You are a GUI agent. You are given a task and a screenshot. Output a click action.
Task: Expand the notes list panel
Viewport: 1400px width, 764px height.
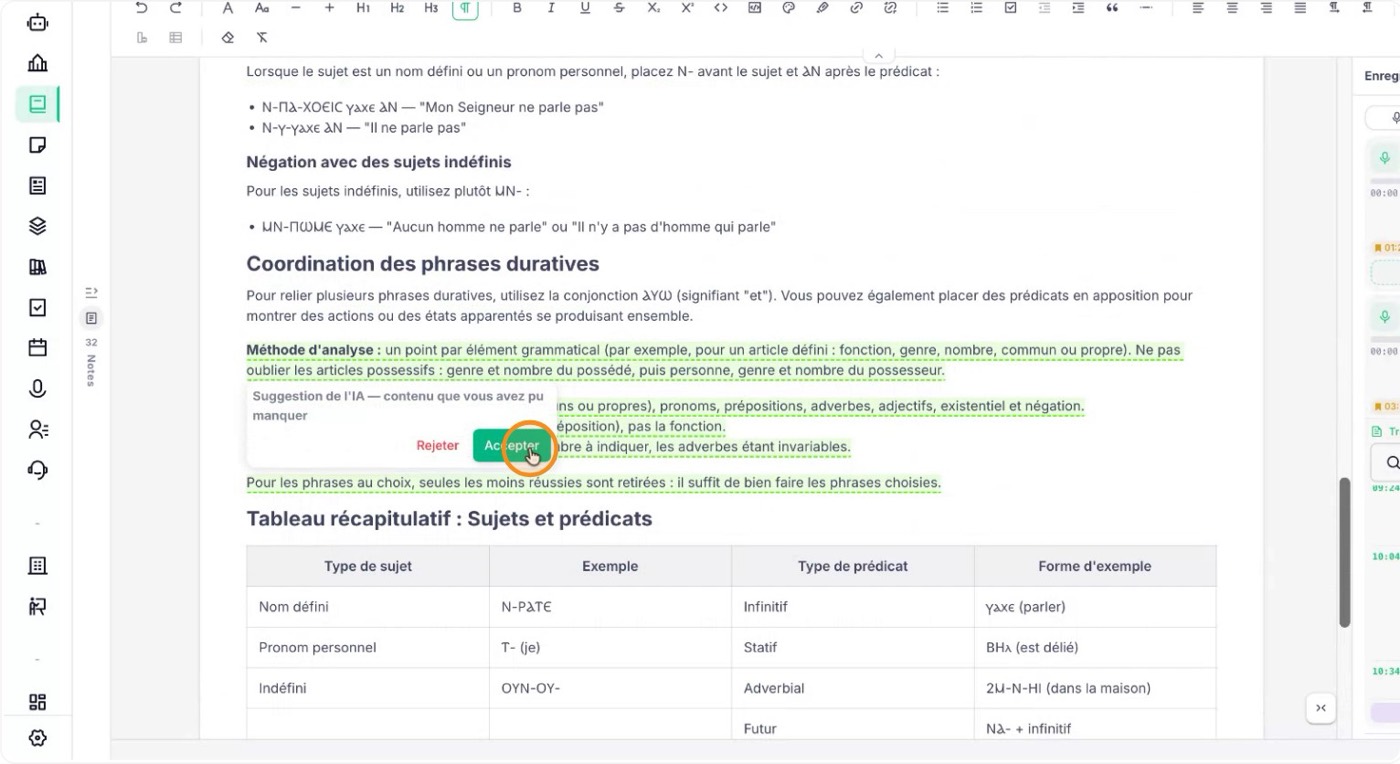[x=91, y=292]
